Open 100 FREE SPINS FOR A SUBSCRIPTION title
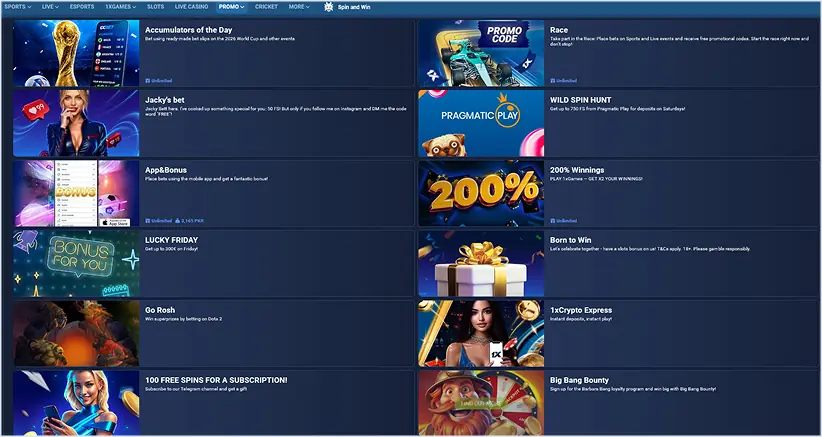The height and width of the screenshot is (437, 822). (x=216, y=380)
